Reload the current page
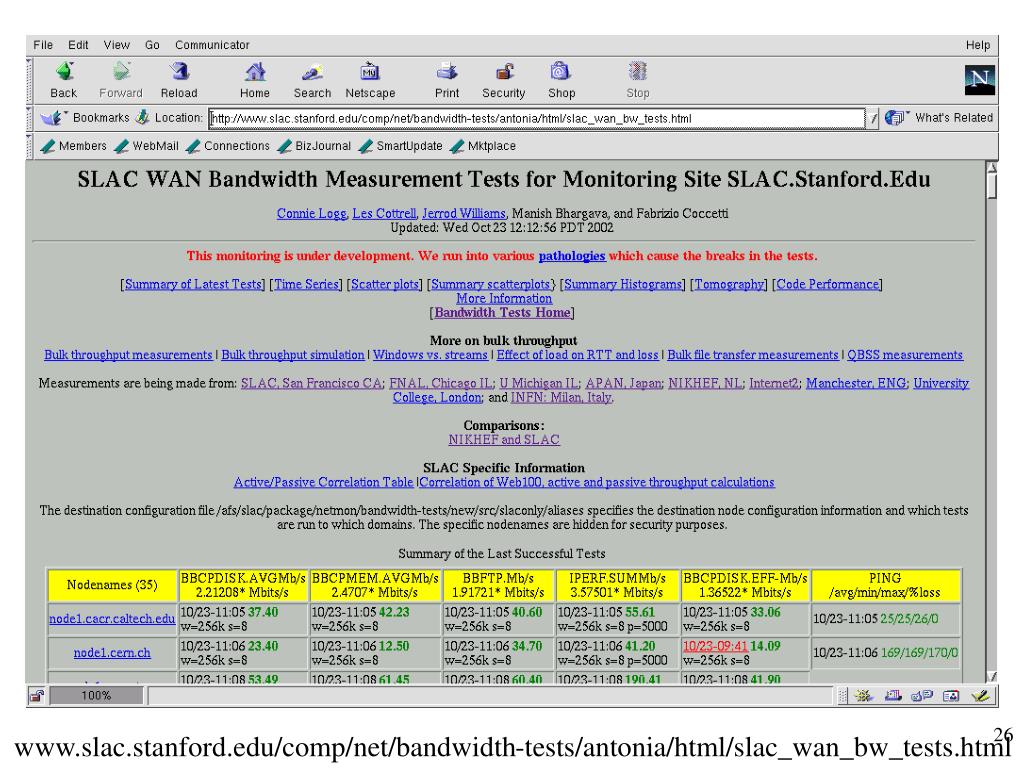This screenshot has width=1024, height=768. (179, 72)
